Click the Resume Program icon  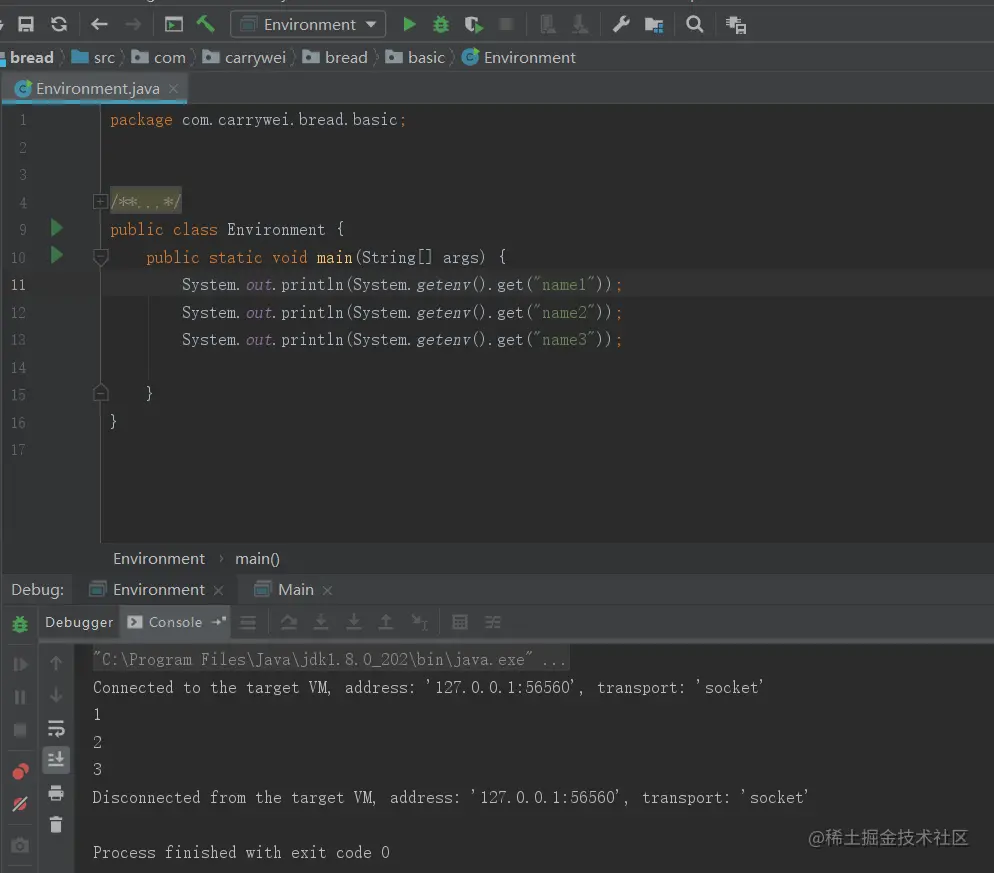(20, 664)
